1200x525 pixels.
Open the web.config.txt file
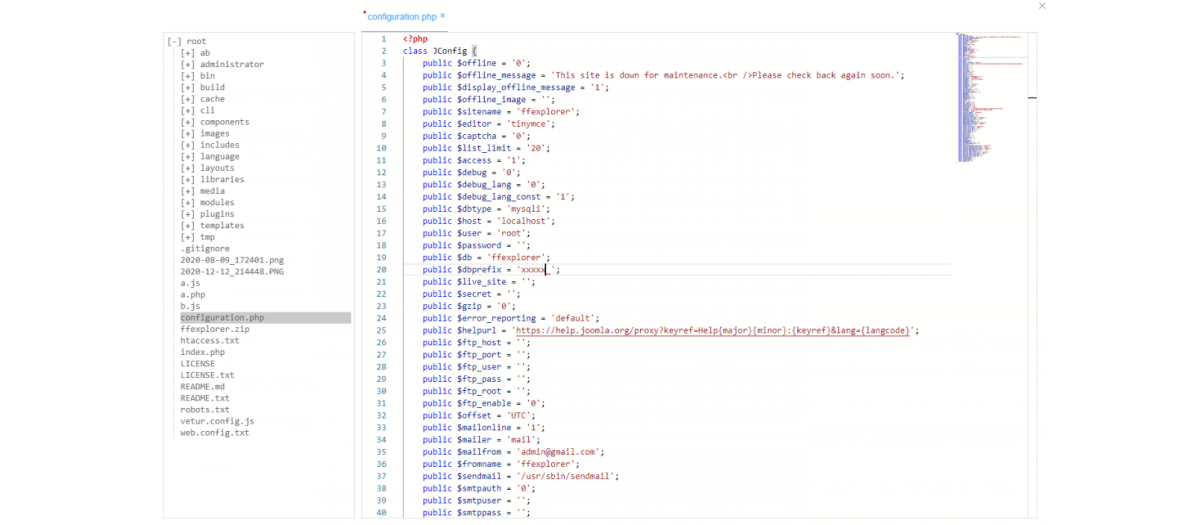click(215, 433)
